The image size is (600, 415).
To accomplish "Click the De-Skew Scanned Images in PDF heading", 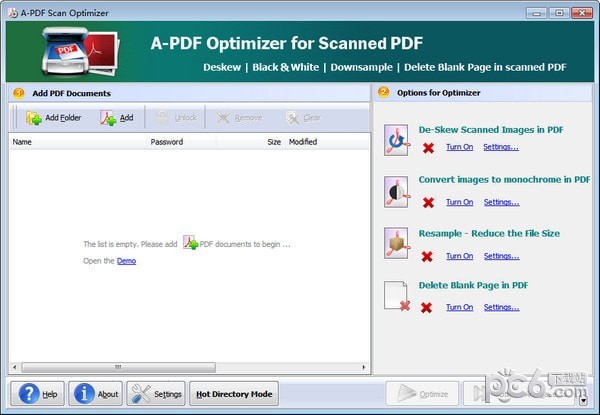I will click(491, 130).
